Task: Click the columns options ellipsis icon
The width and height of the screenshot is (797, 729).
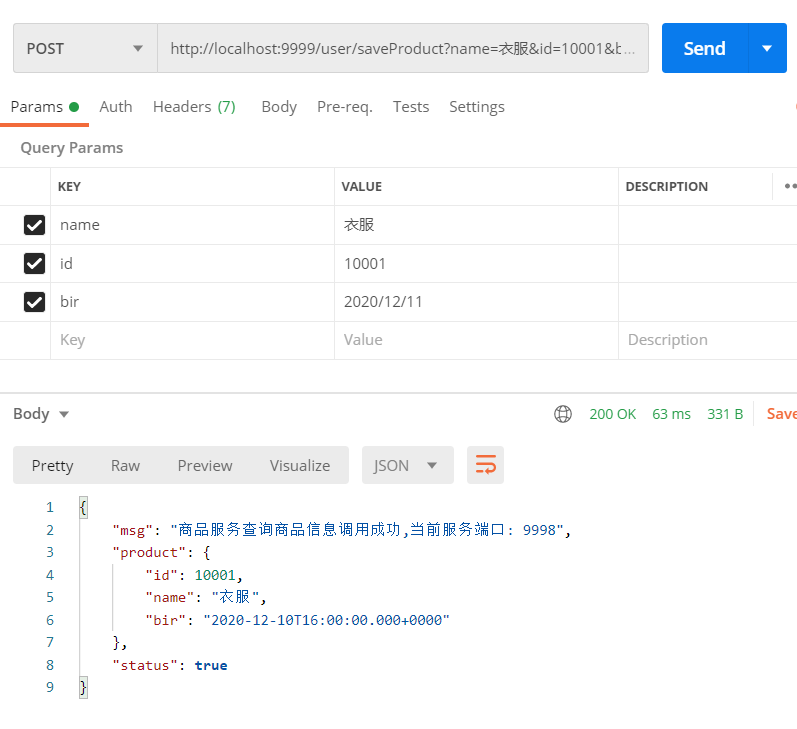Action: 790,186
